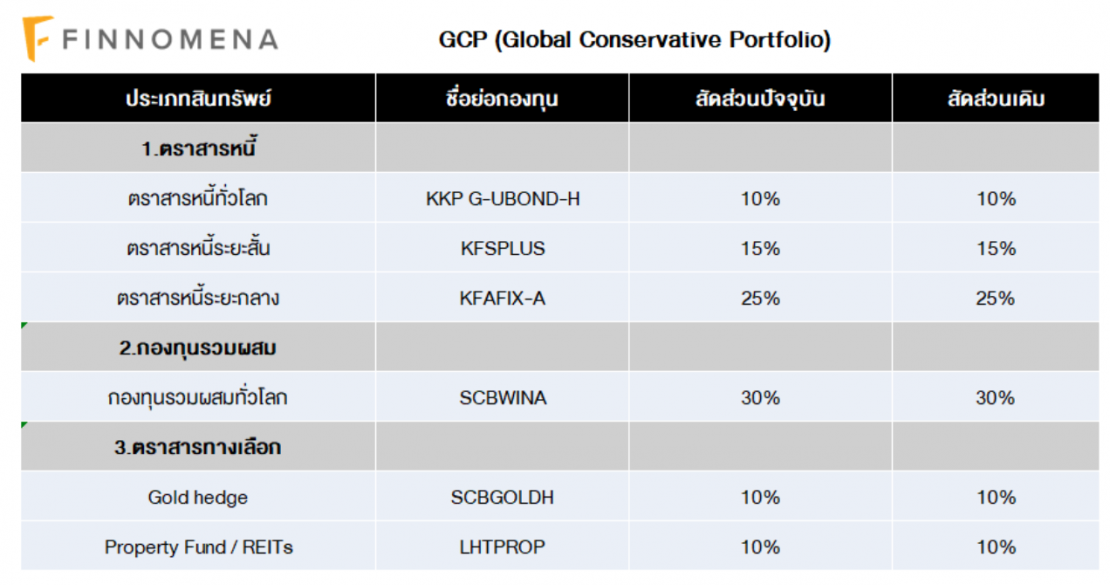
Task: Click the Finnomena logo
Action: point(150,39)
